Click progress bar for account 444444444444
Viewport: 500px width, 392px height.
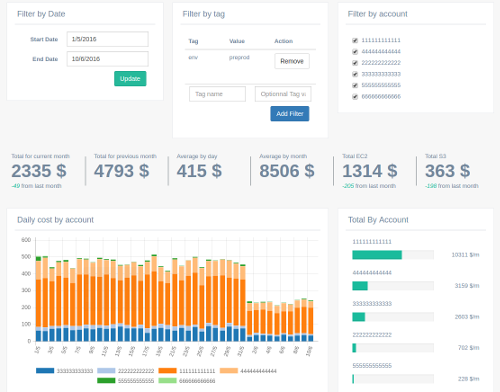tap(393, 286)
